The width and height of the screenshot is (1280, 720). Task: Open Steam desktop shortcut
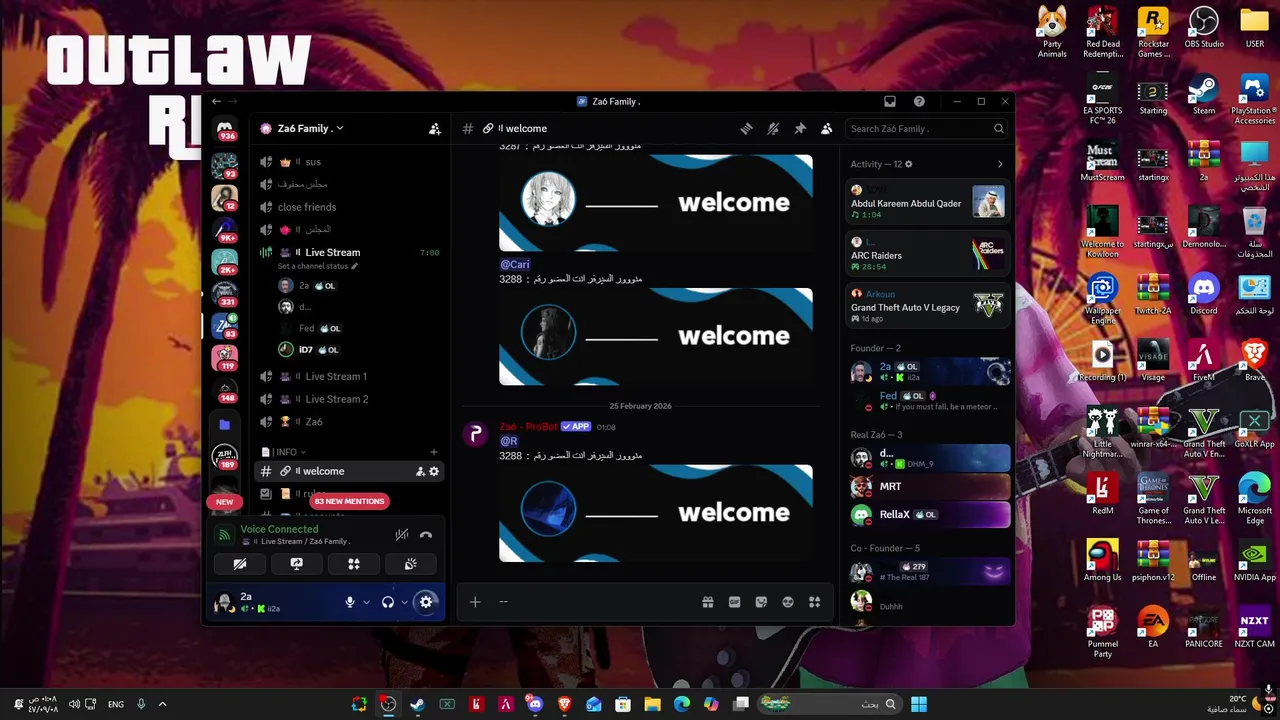[x=1204, y=95]
